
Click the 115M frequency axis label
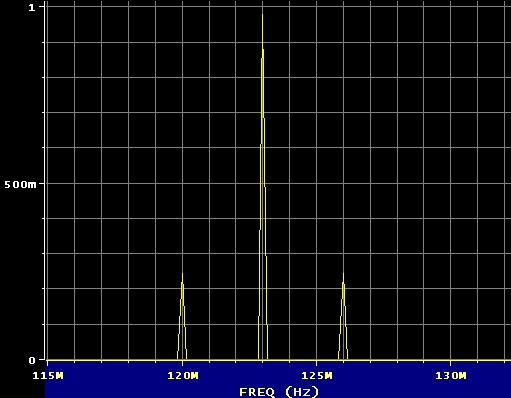pyautogui.click(x=48, y=376)
